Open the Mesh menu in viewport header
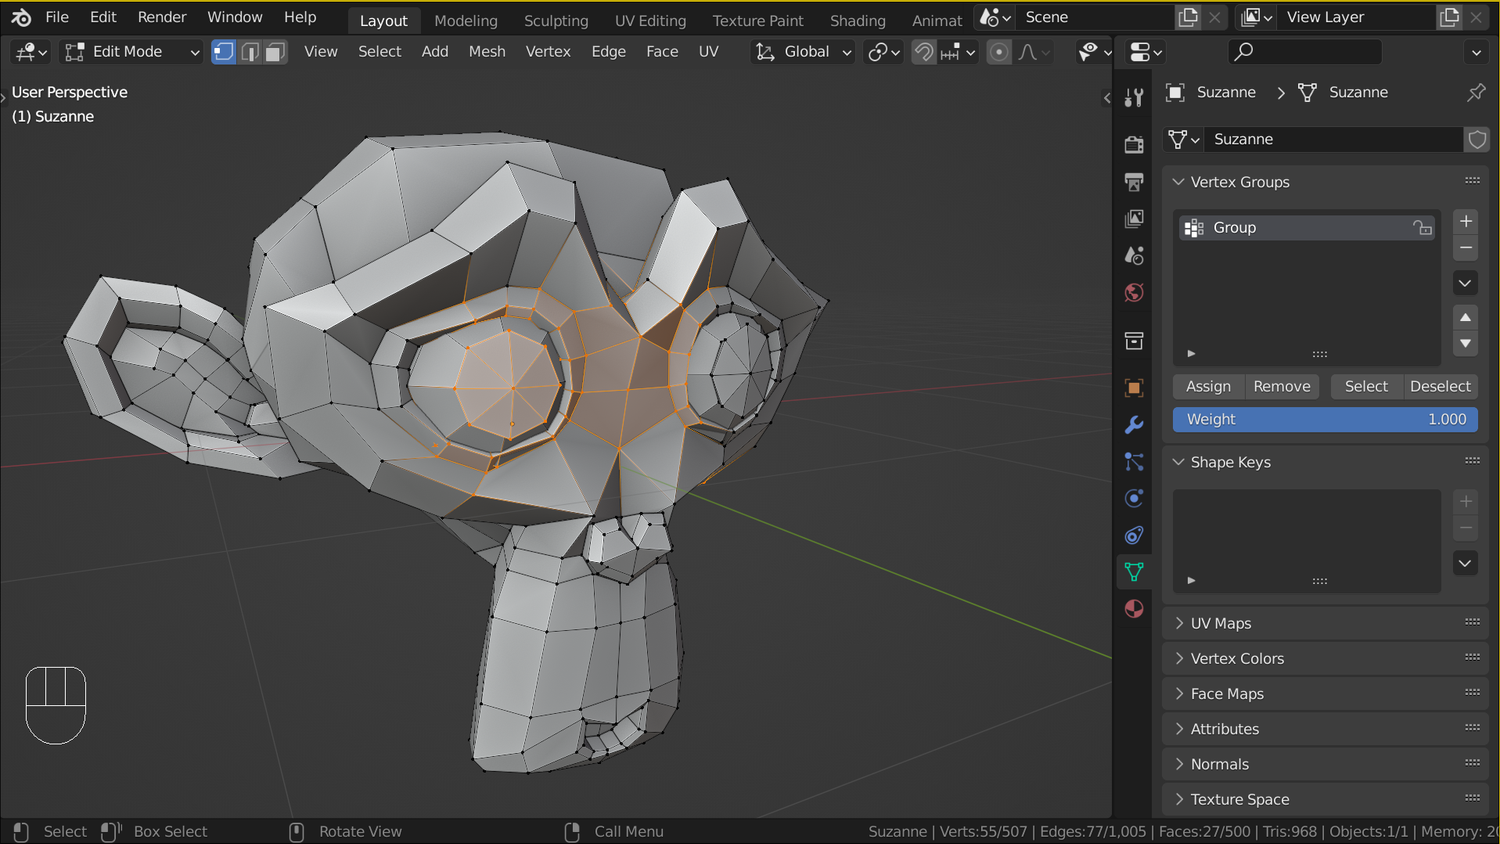The image size is (1500, 844). click(x=487, y=51)
